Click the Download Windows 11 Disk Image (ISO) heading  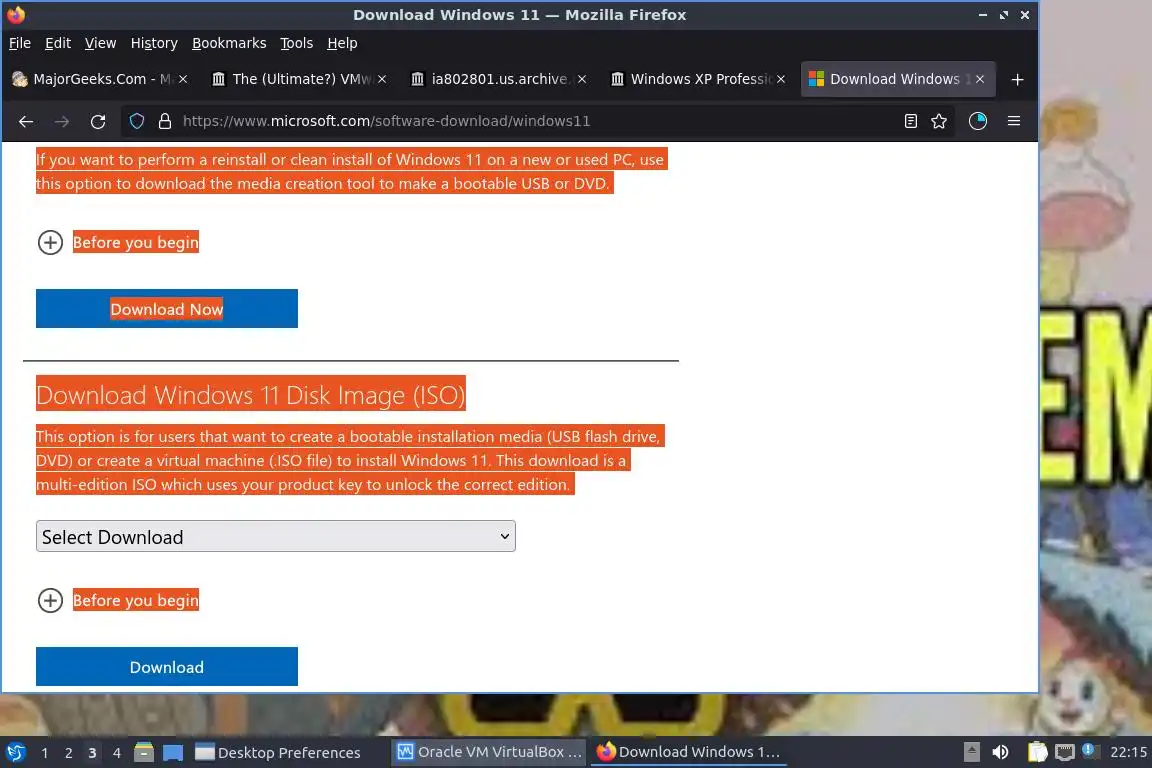pyautogui.click(x=251, y=395)
